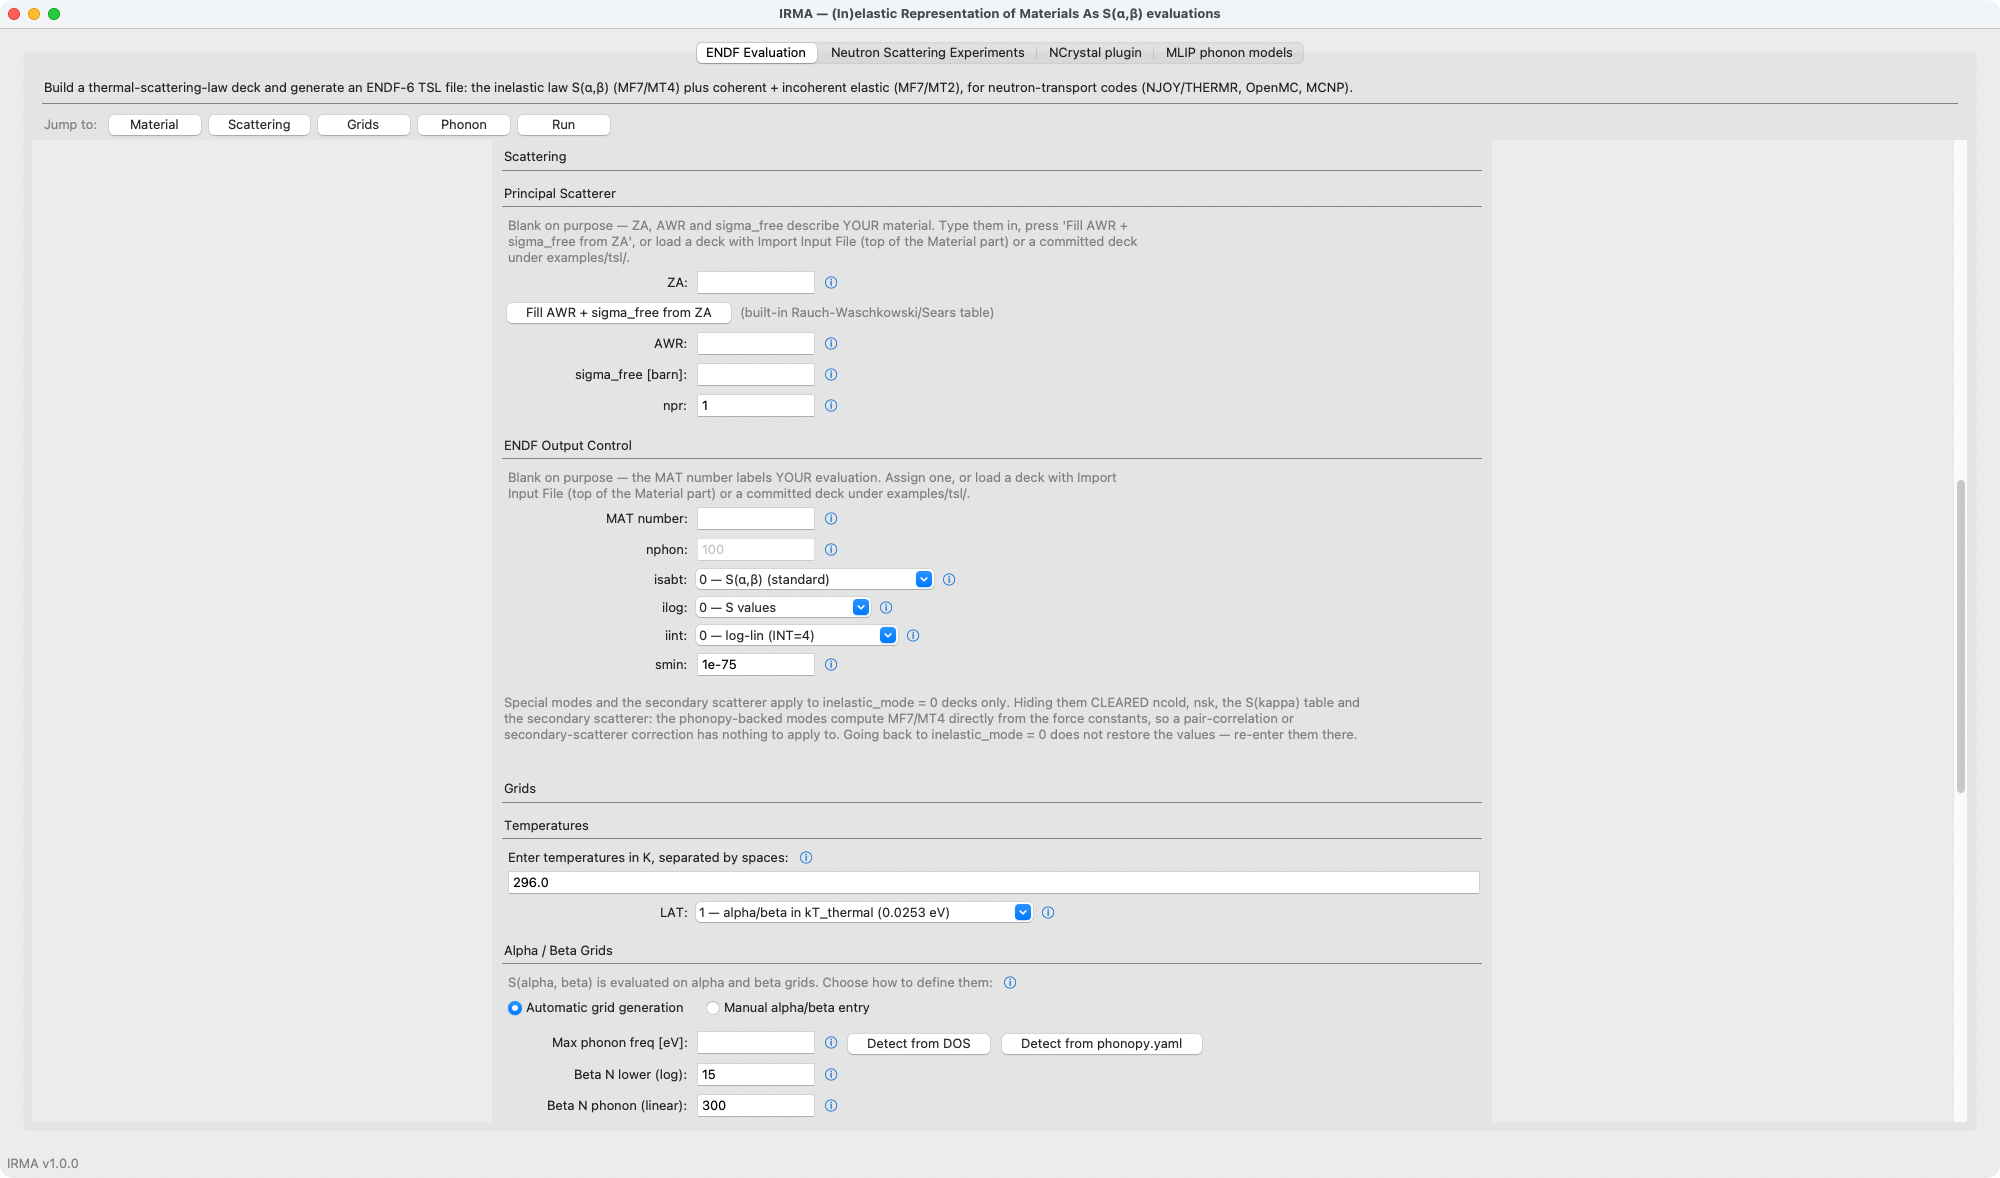The width and height of the screenshot is (2000, 1178).
Task: Show info for Beta N phonon (linear)
Action: click(831, 1106)
